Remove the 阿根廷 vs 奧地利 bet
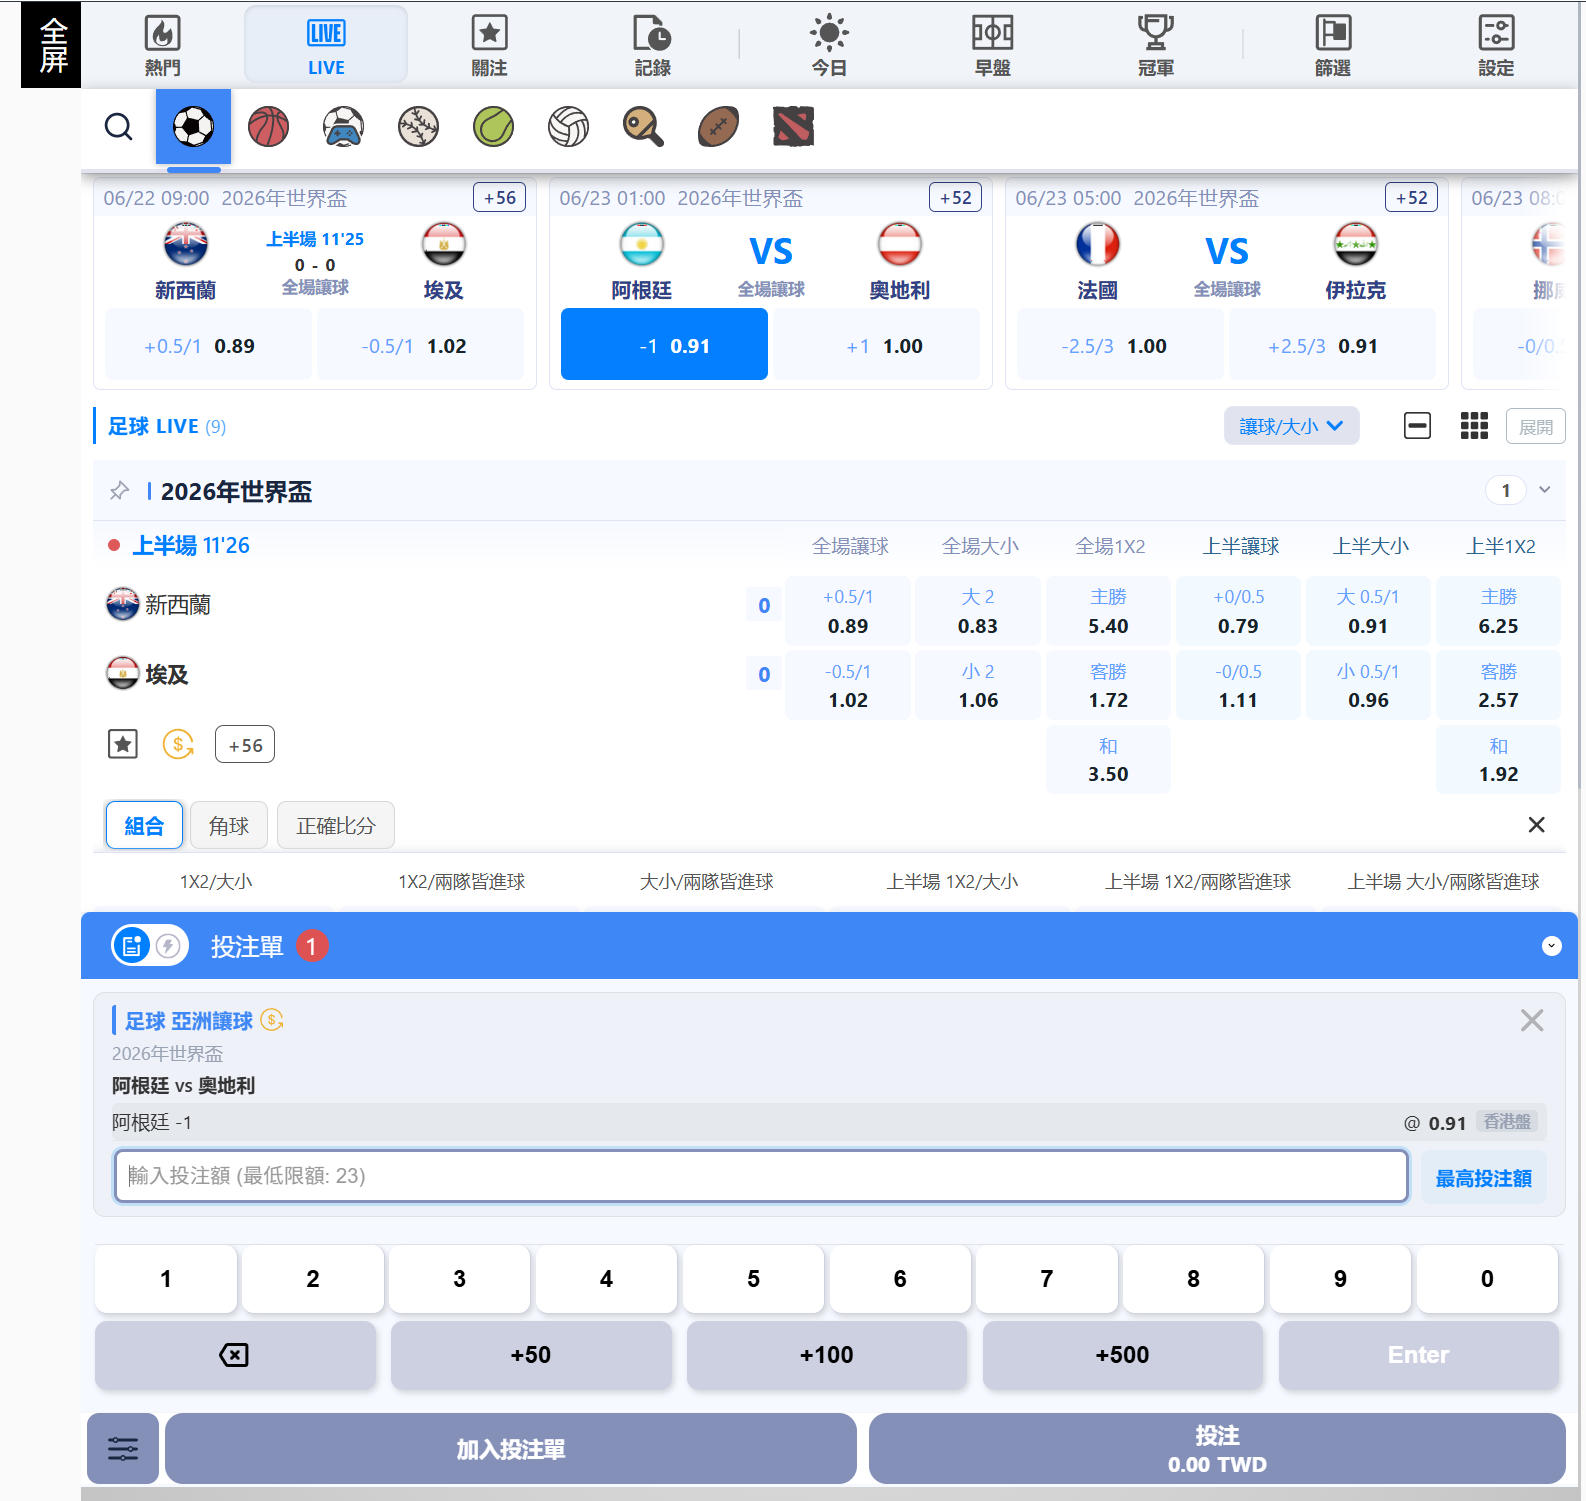The width and height of the screenshot is (1586, 1501). point(1531,1020)
